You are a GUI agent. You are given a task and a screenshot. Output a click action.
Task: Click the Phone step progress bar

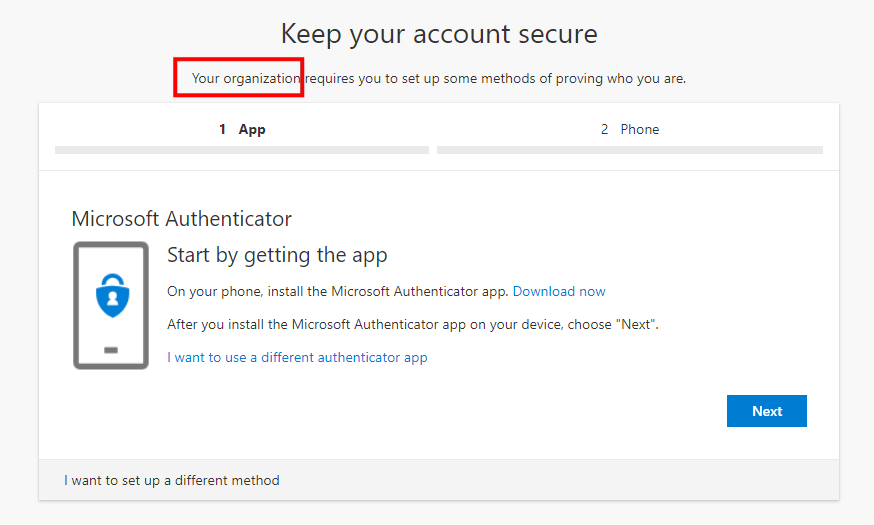[630, 150]
